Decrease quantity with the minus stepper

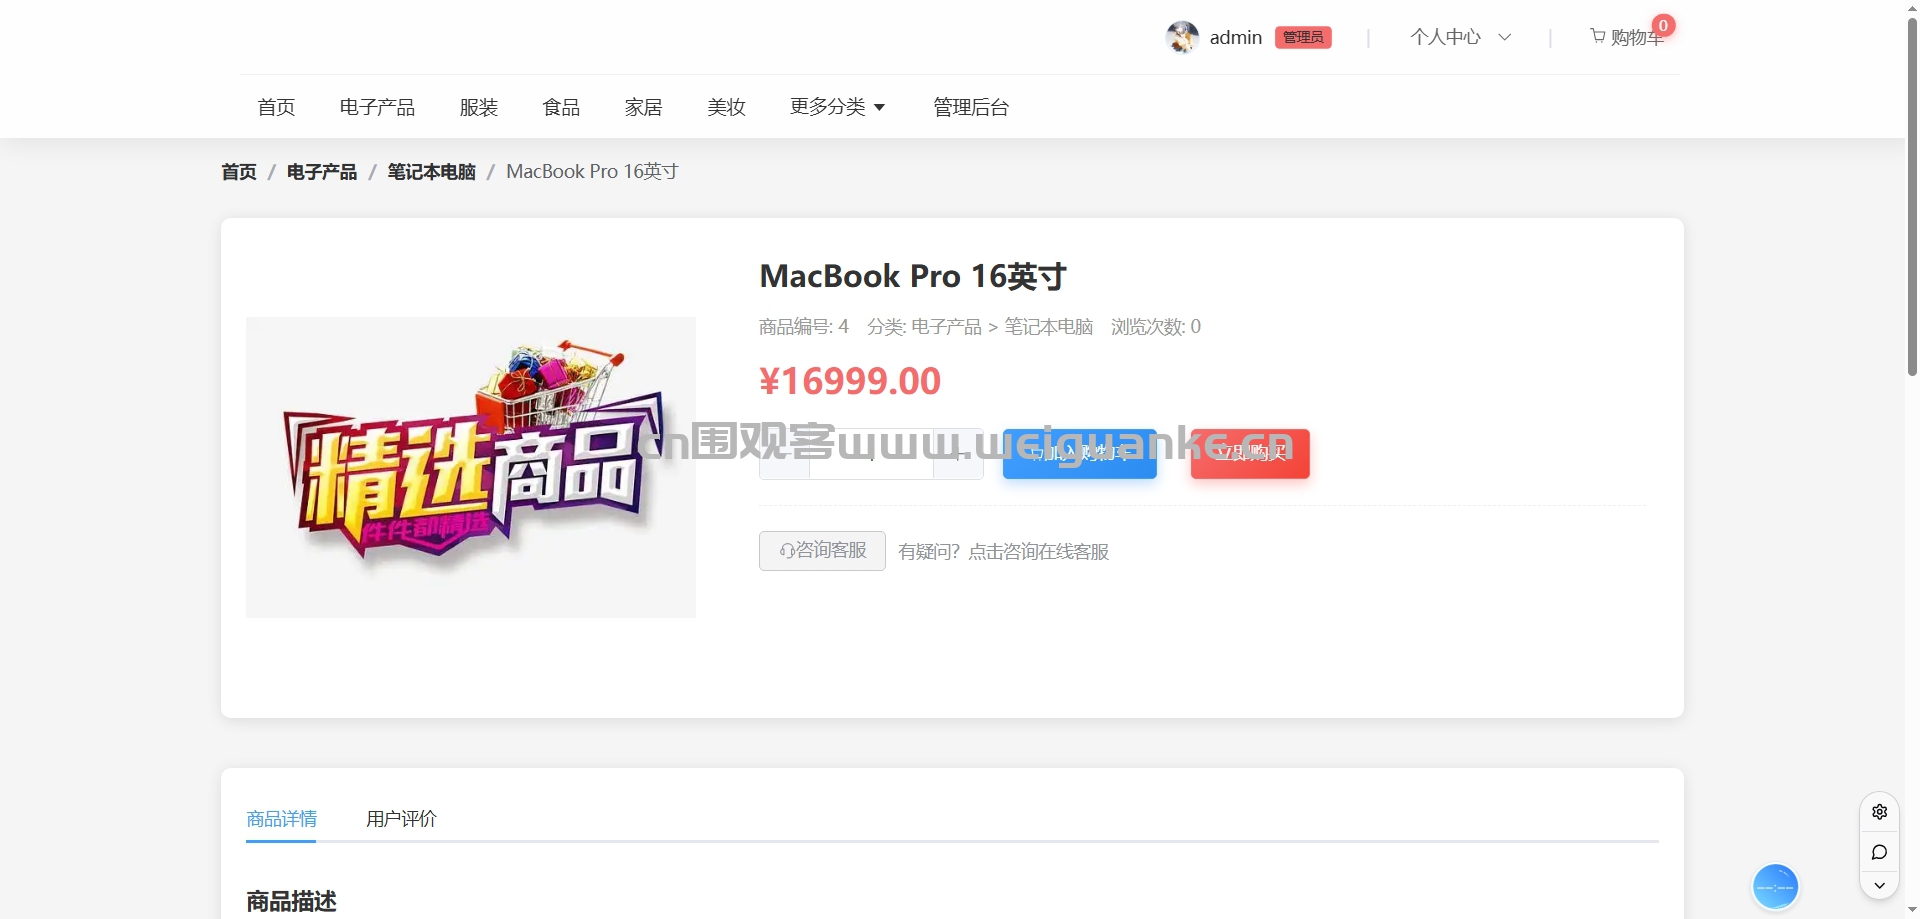coord(784,454)
